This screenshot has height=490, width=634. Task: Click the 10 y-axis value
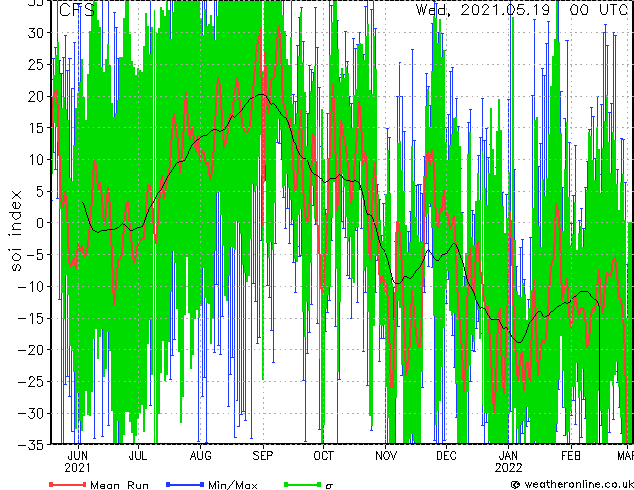(36, 160)
